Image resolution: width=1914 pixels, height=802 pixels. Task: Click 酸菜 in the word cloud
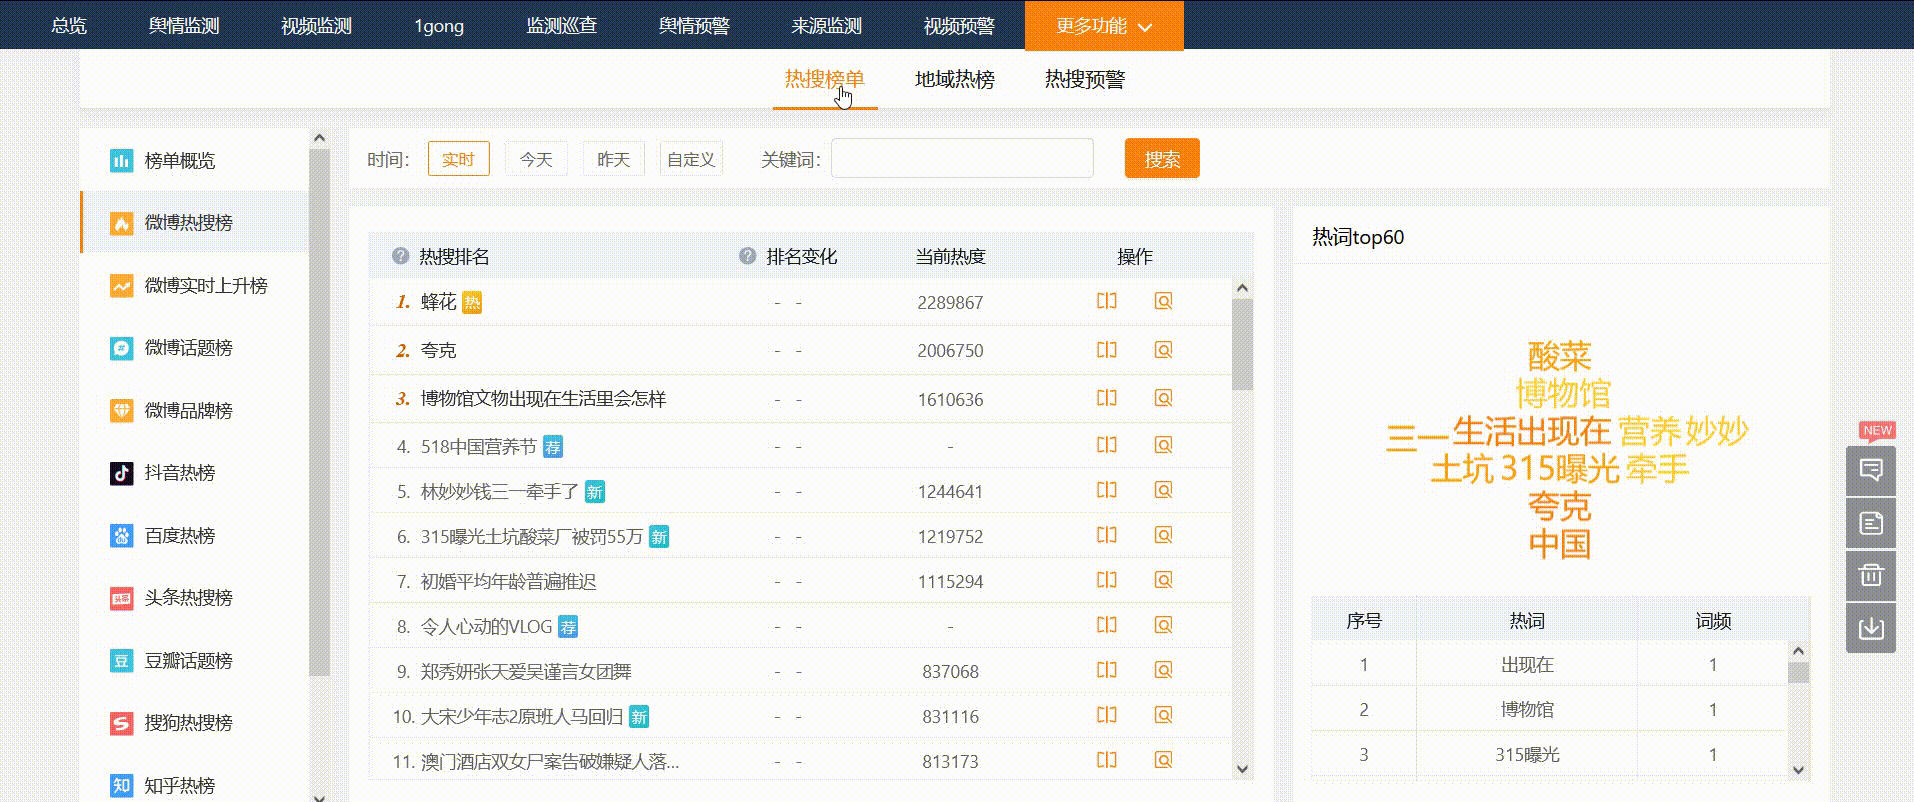pos(1560,356)
